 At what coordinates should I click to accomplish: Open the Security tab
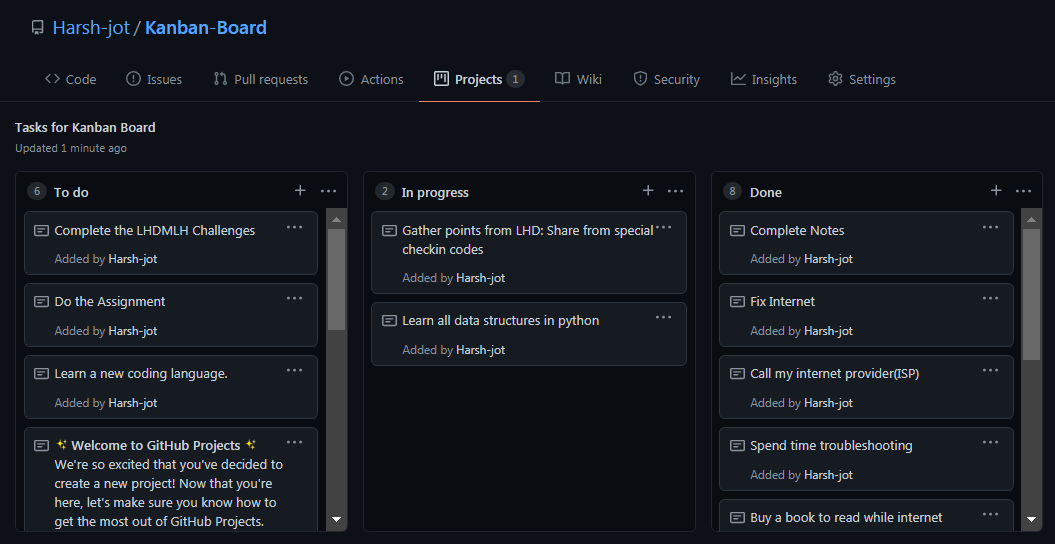(667, 79)
